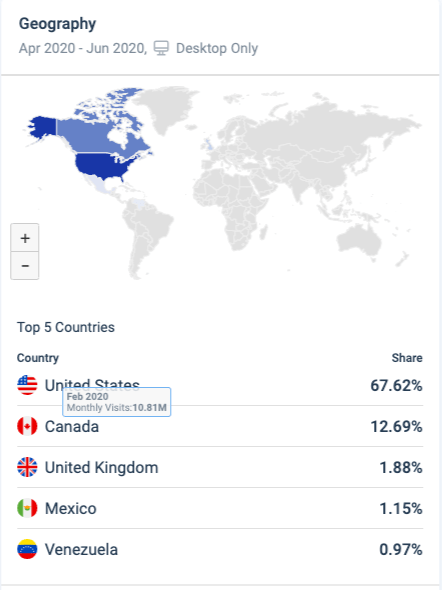Click Alaska region on the map
Screen dimensions: 442x590
click(x=41, y=127)
